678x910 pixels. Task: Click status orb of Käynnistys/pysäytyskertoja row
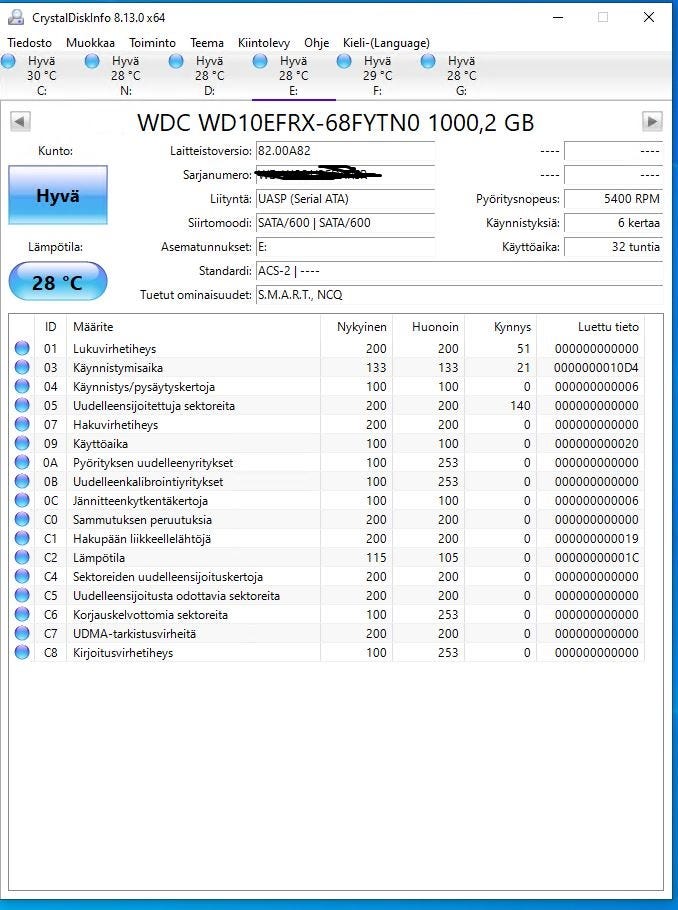pos(22,386)
